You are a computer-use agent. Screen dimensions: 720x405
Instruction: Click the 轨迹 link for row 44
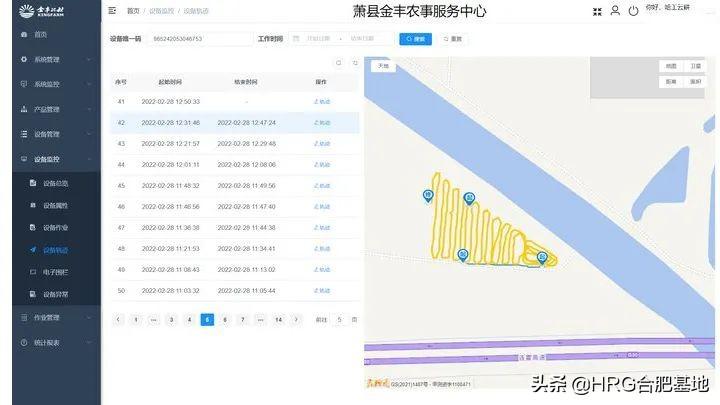(x=322, y=164)
